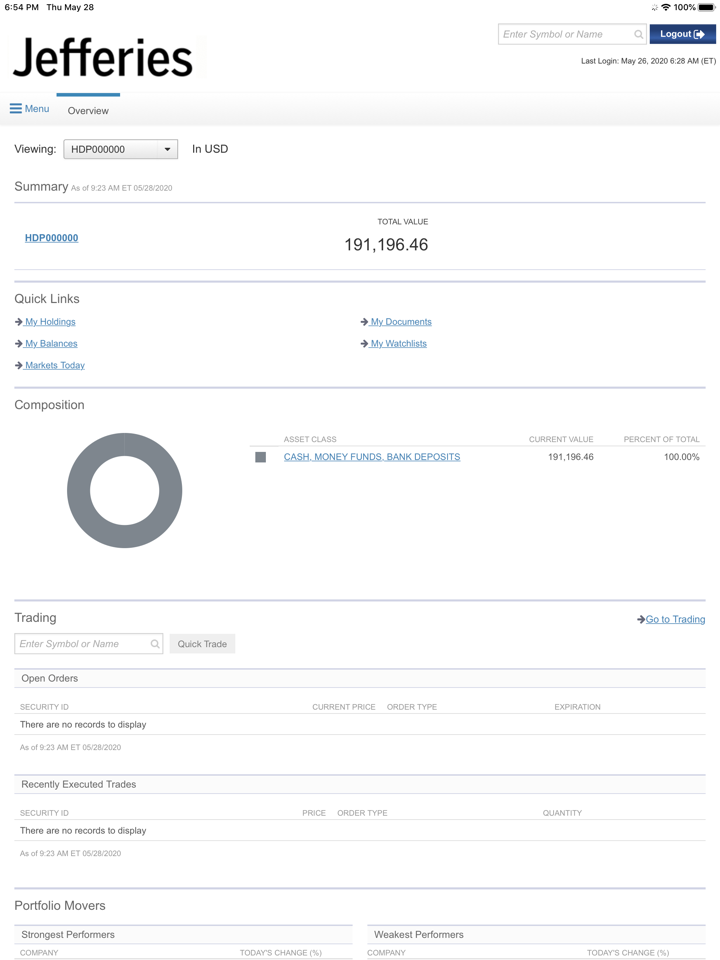Click the magnifier icon in Trading search box
Viewport: 720px width, 960px height.
[155, 644]
